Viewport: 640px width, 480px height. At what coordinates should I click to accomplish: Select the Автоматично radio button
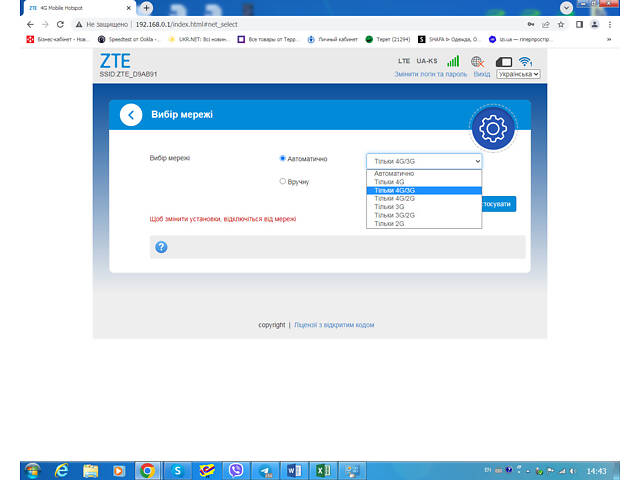pyautogui.click(x=283, y=159)
